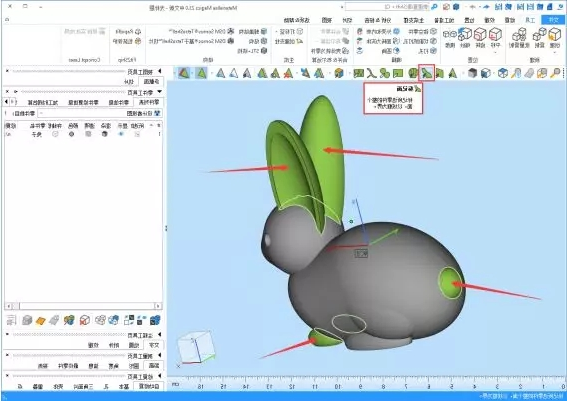Open the part-list view combo box dropdown
567x401 pixels.
click(x=41, y=114)
